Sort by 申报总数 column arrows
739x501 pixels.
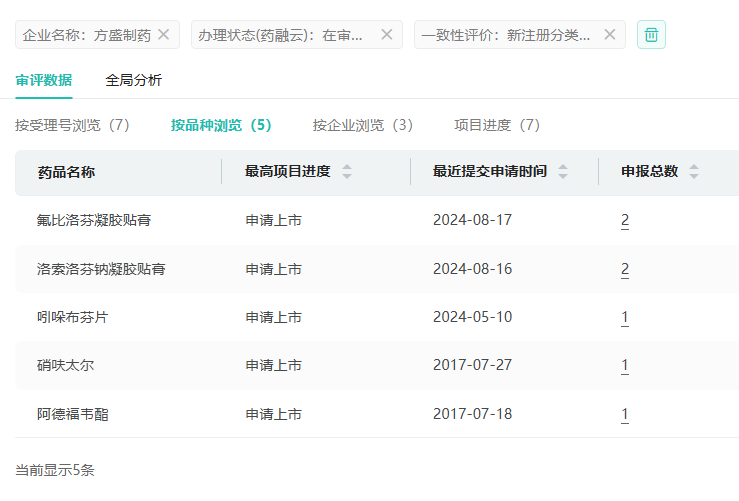coord(694,171)
